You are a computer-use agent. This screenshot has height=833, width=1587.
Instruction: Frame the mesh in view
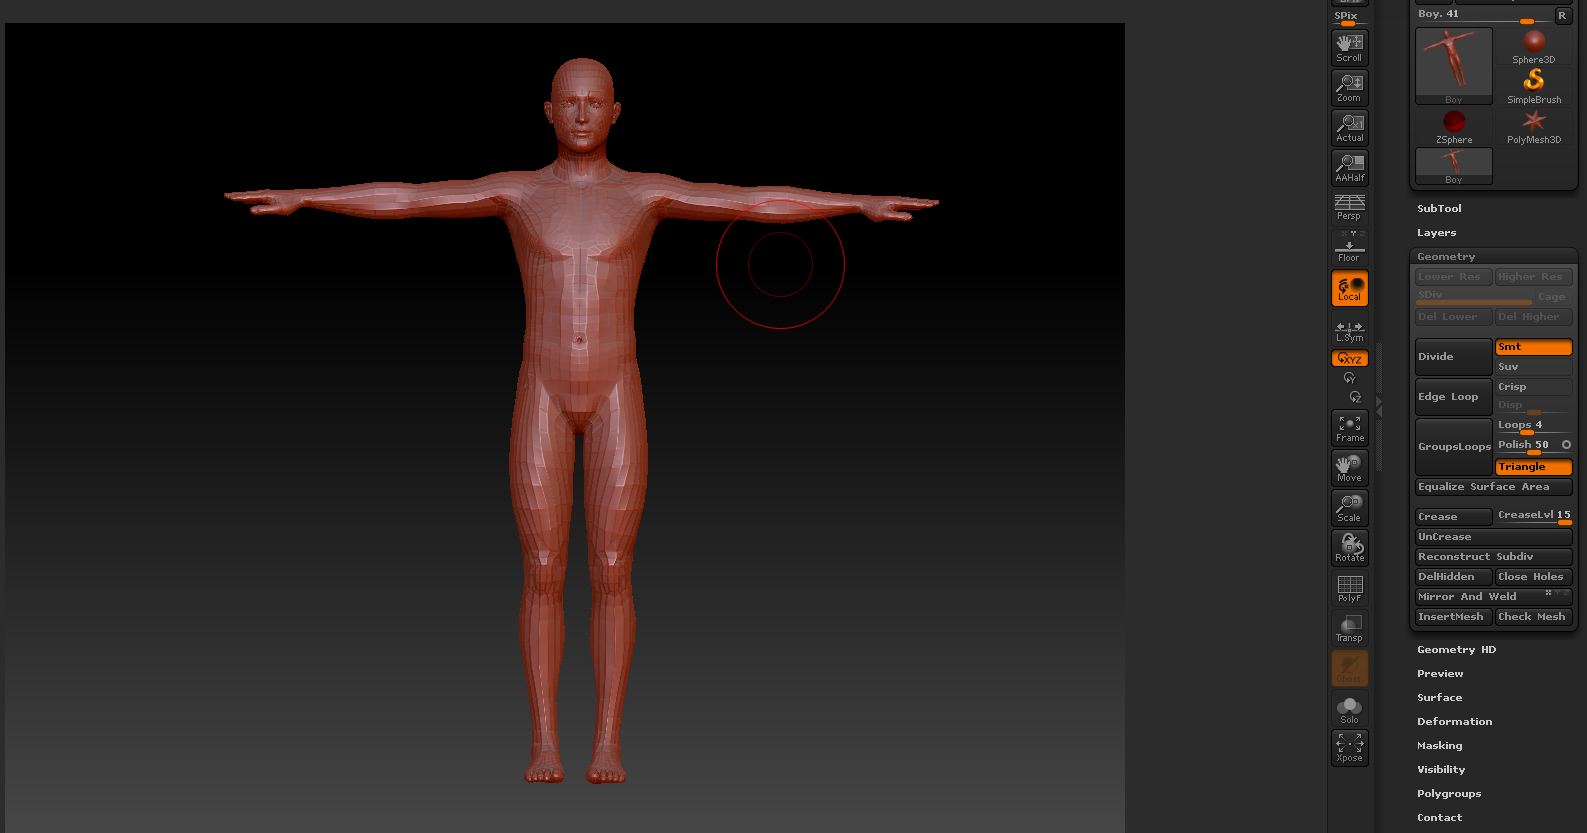tap(1349, 428)
